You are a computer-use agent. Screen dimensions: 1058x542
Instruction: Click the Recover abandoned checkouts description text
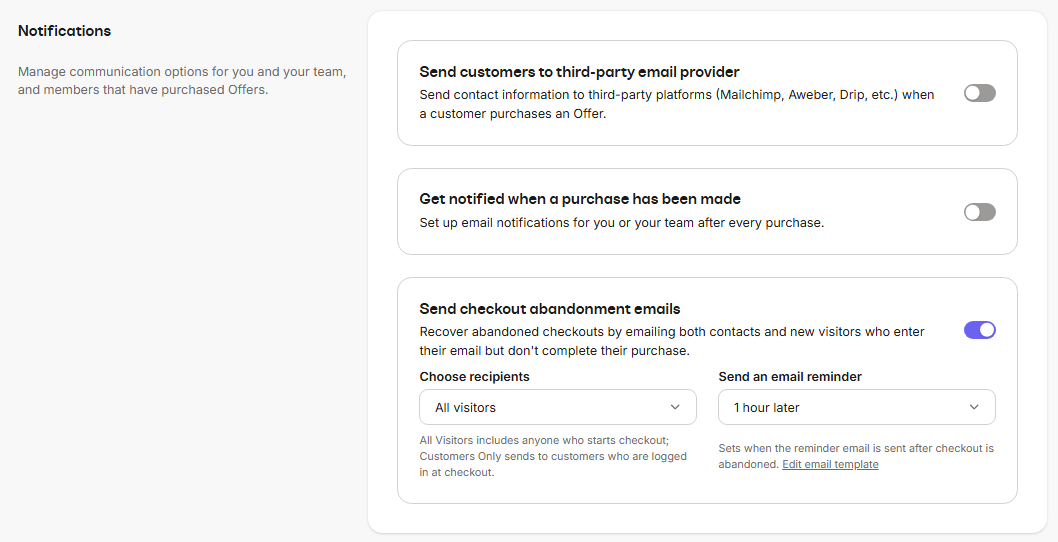(x=671, y=341)
